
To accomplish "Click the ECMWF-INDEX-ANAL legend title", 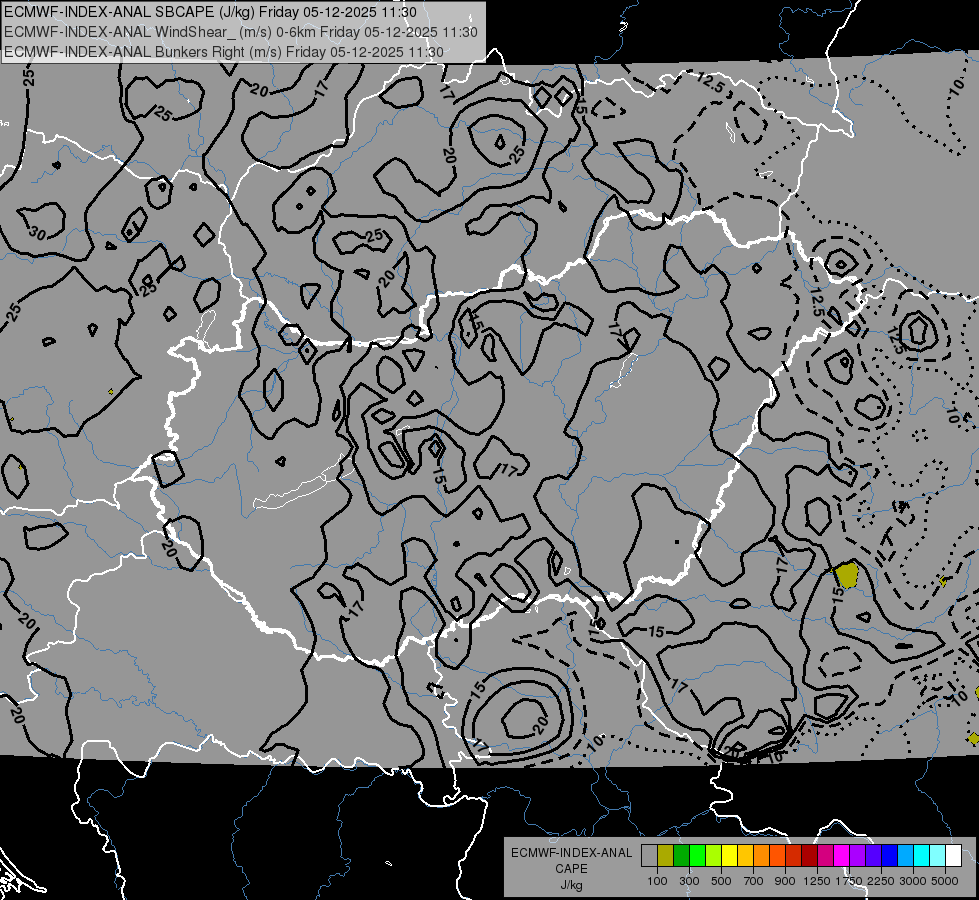I will point(571,853).
